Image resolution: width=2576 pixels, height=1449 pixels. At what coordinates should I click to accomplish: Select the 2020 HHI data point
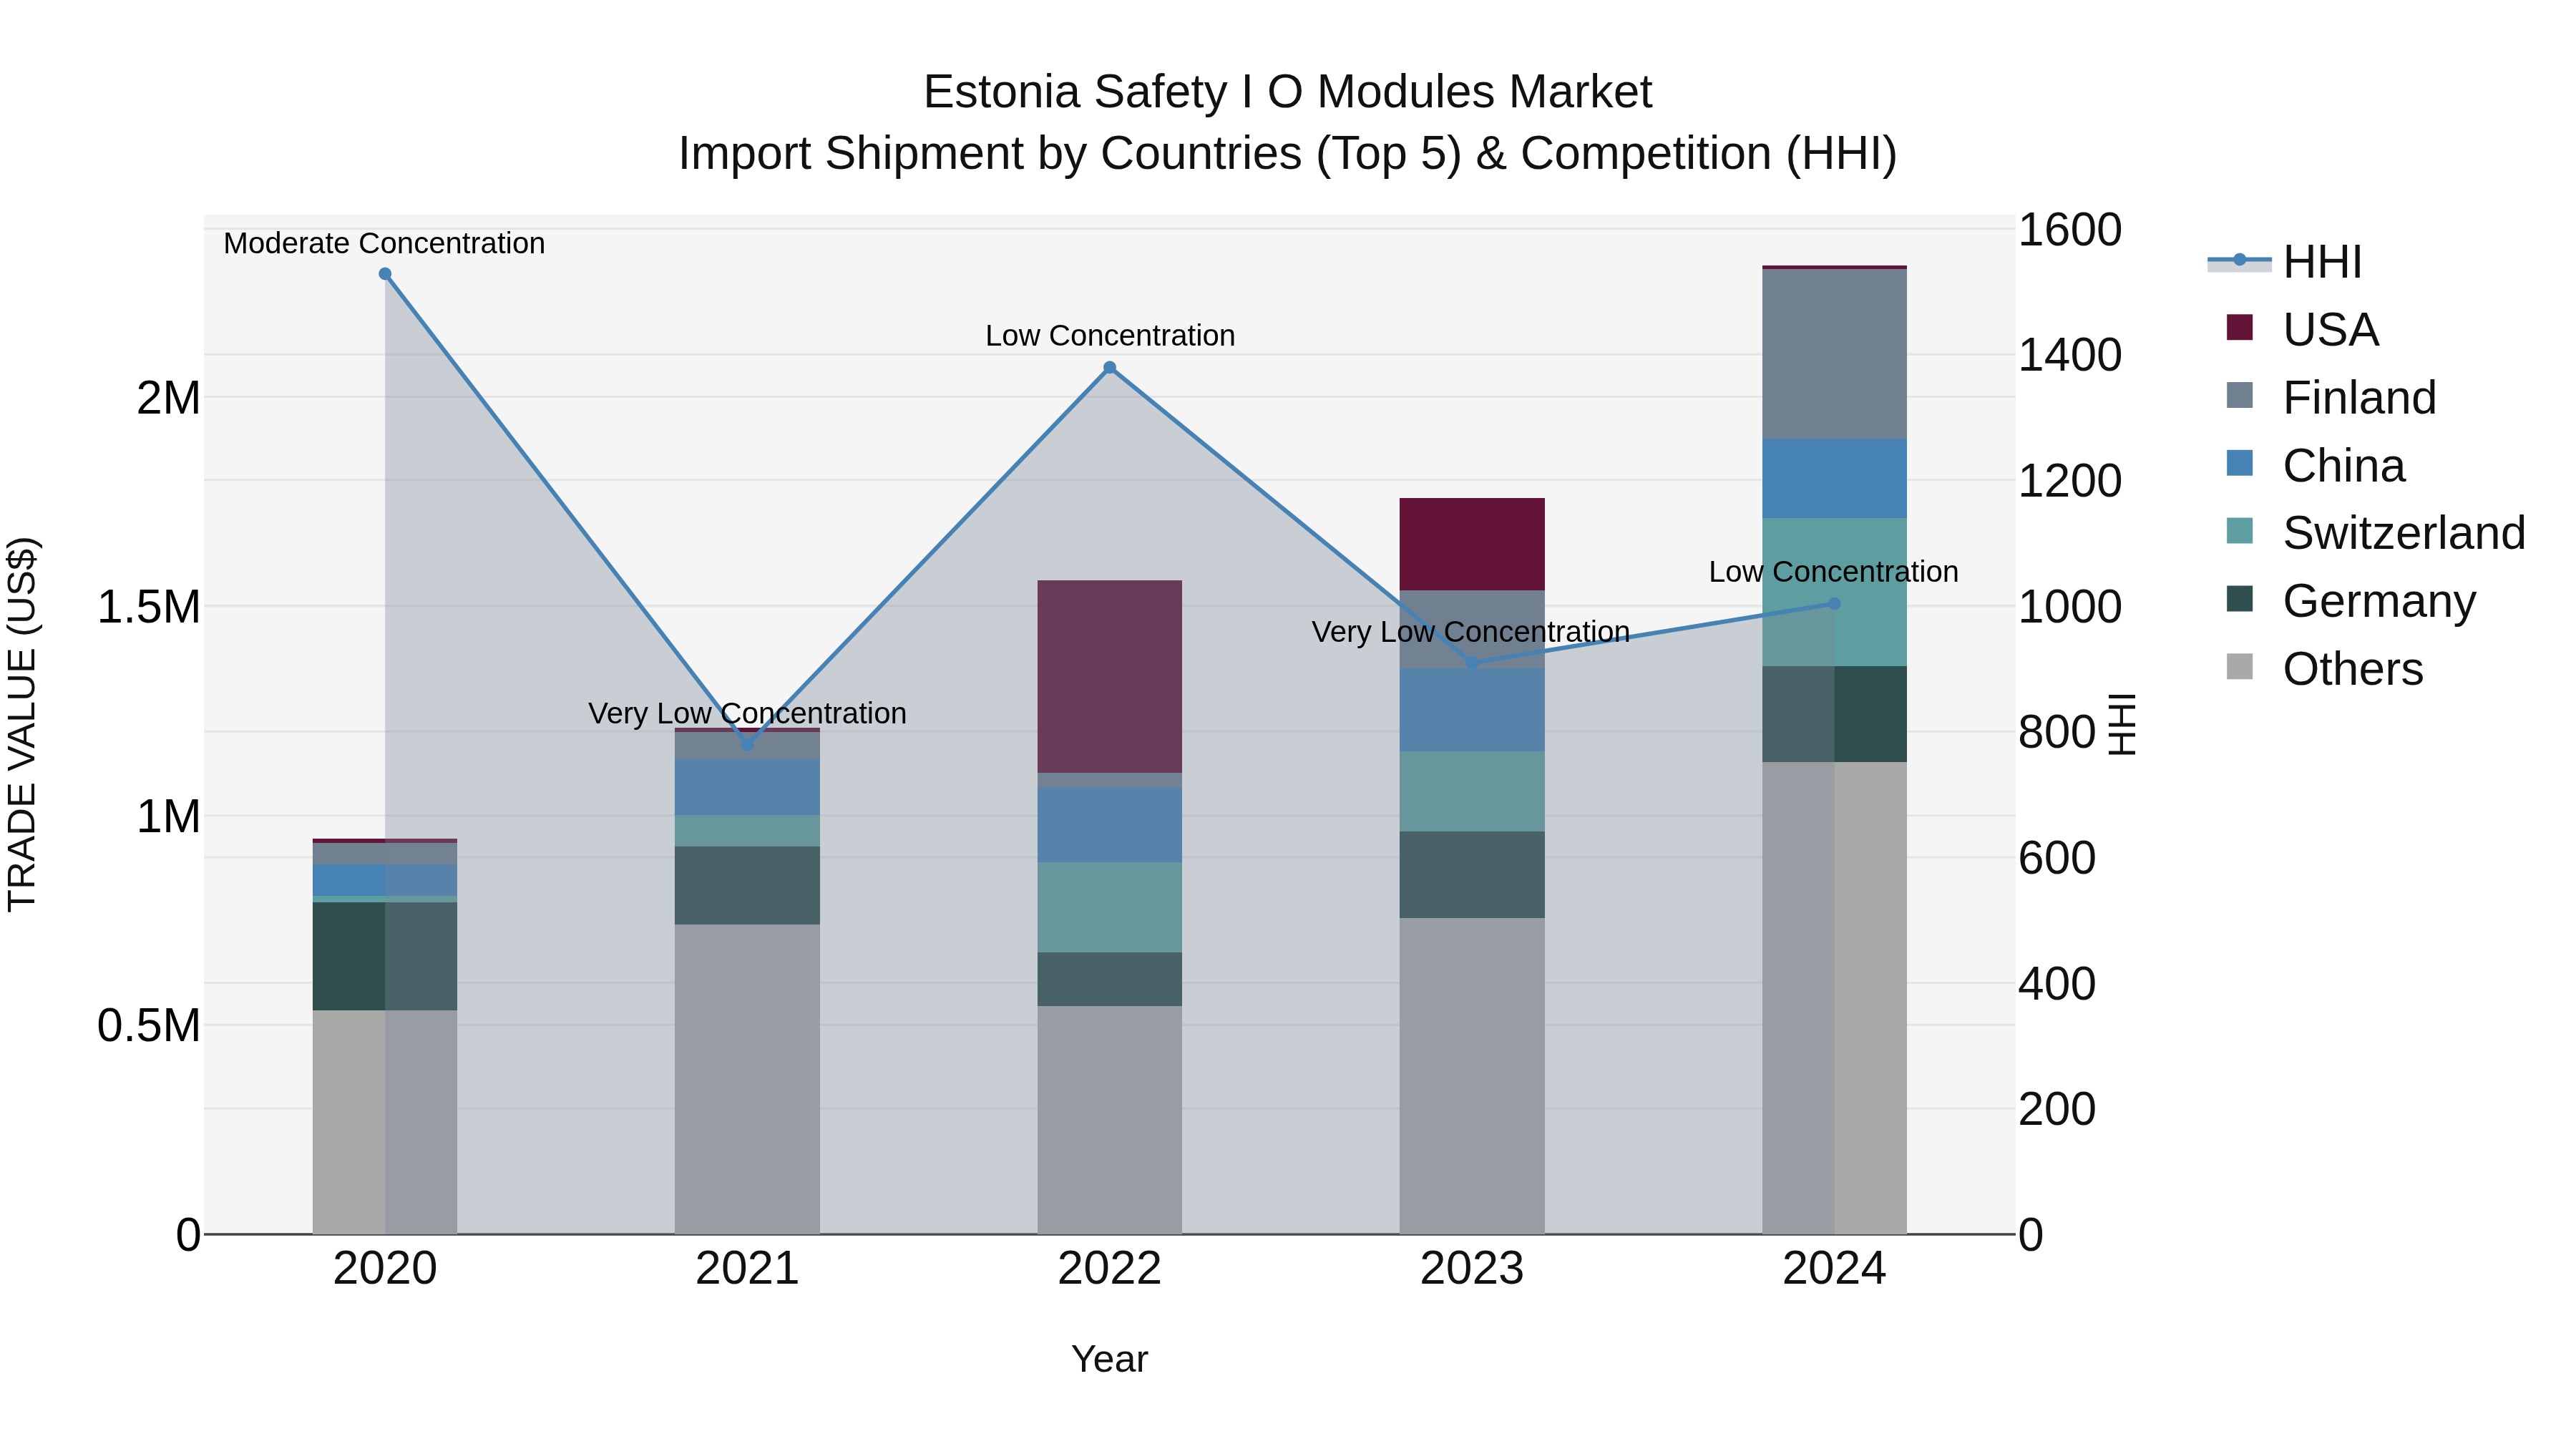coord(385,274)
